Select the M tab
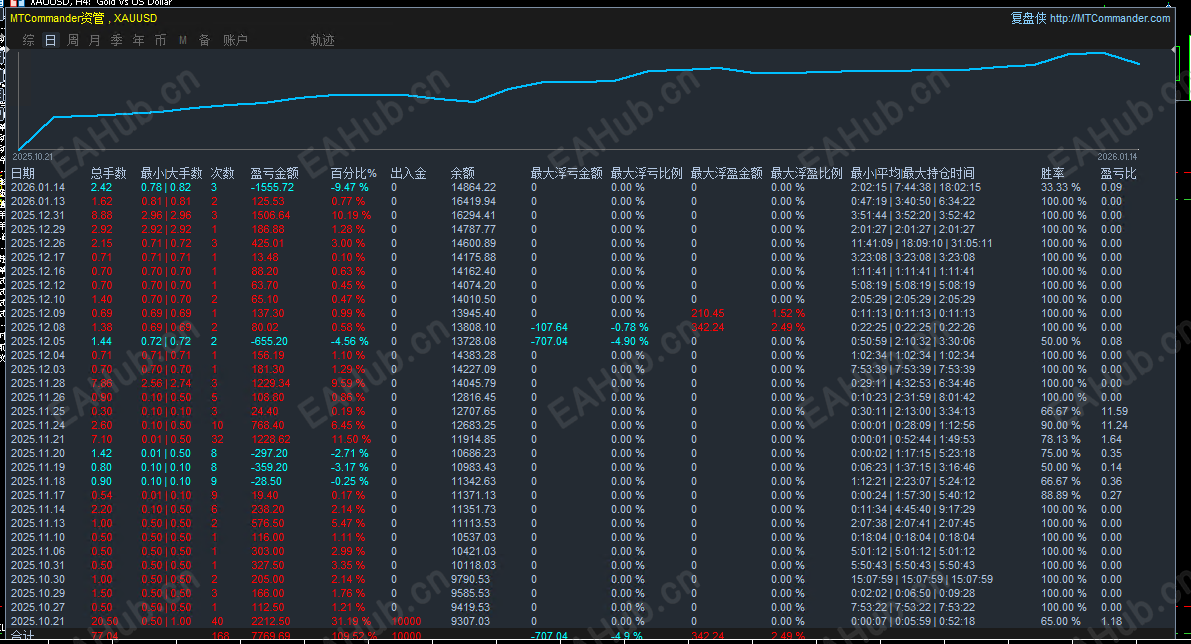1191x644 pixels. pyautogui.click(x=183, y=40)
